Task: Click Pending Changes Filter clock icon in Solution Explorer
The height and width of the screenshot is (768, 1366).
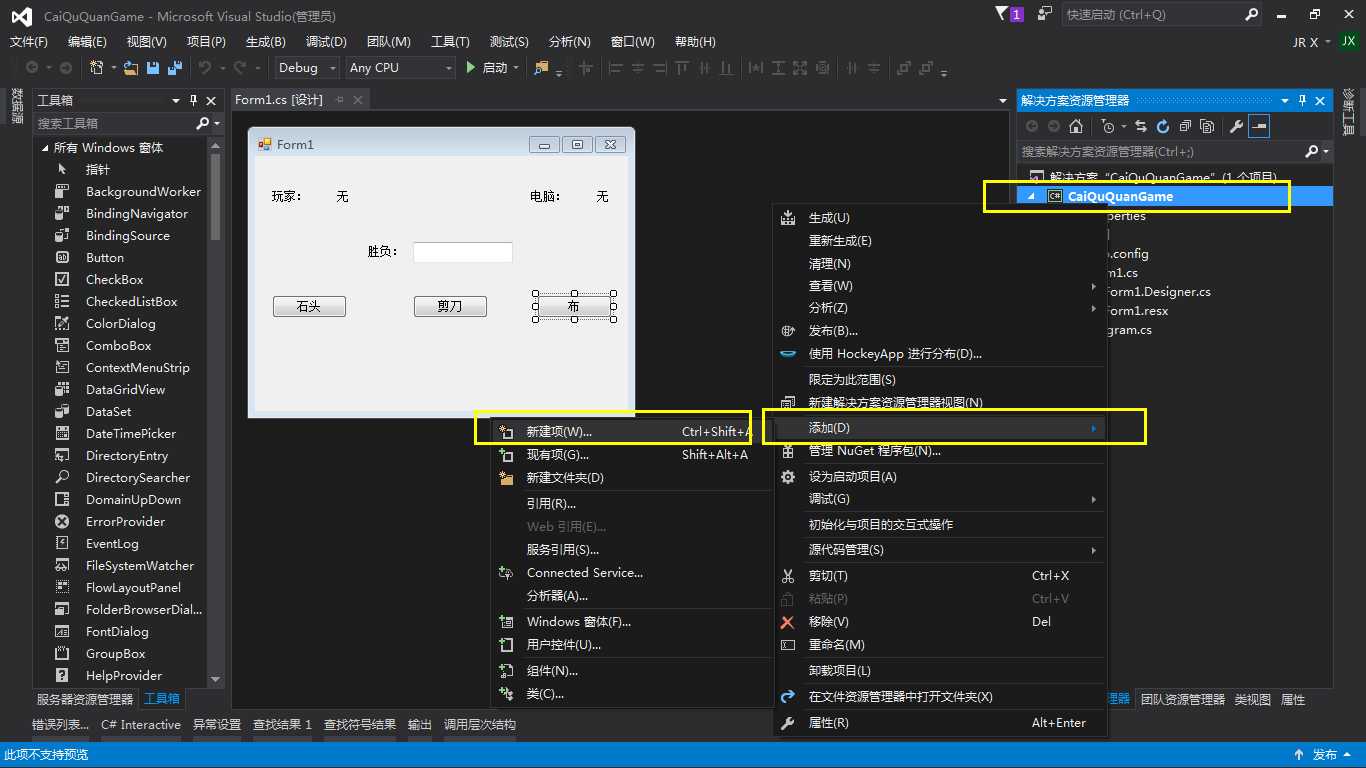Action: tap(1108, 126)
